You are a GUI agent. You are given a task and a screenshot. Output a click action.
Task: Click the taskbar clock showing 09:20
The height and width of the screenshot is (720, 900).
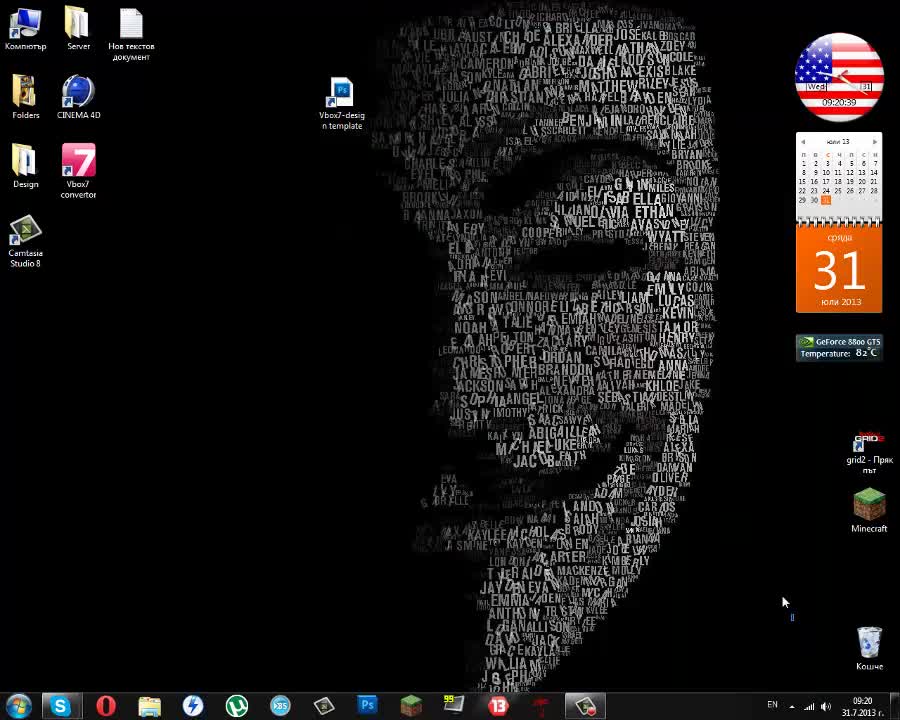[x=863, y=707]
